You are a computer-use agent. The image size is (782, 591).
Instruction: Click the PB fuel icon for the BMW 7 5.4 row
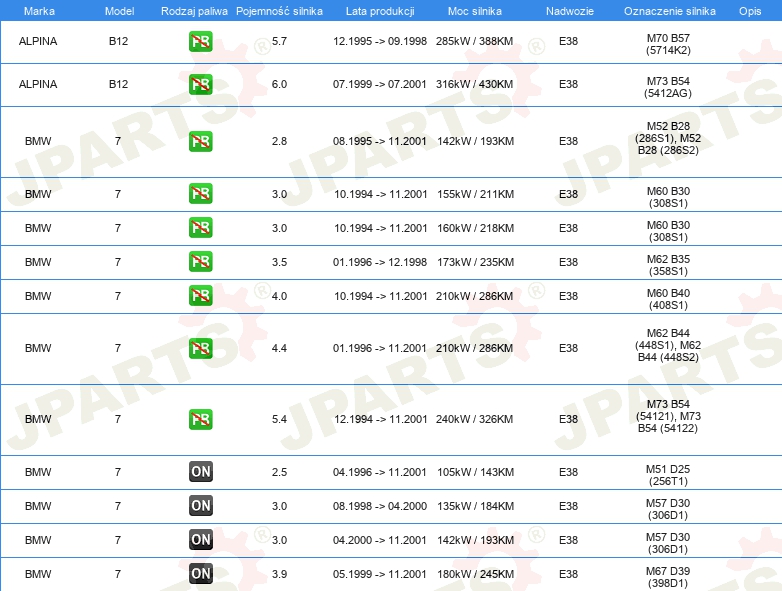tap(200, 419)
